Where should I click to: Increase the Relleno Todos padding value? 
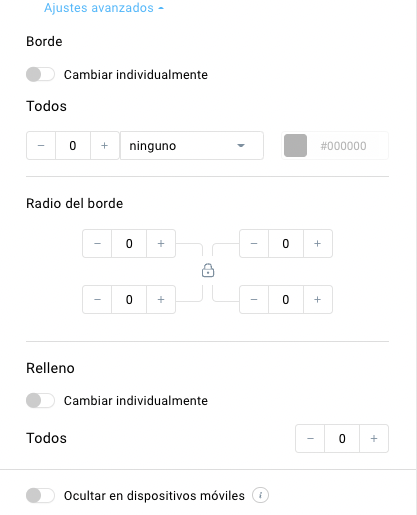[x=374, y=438]
